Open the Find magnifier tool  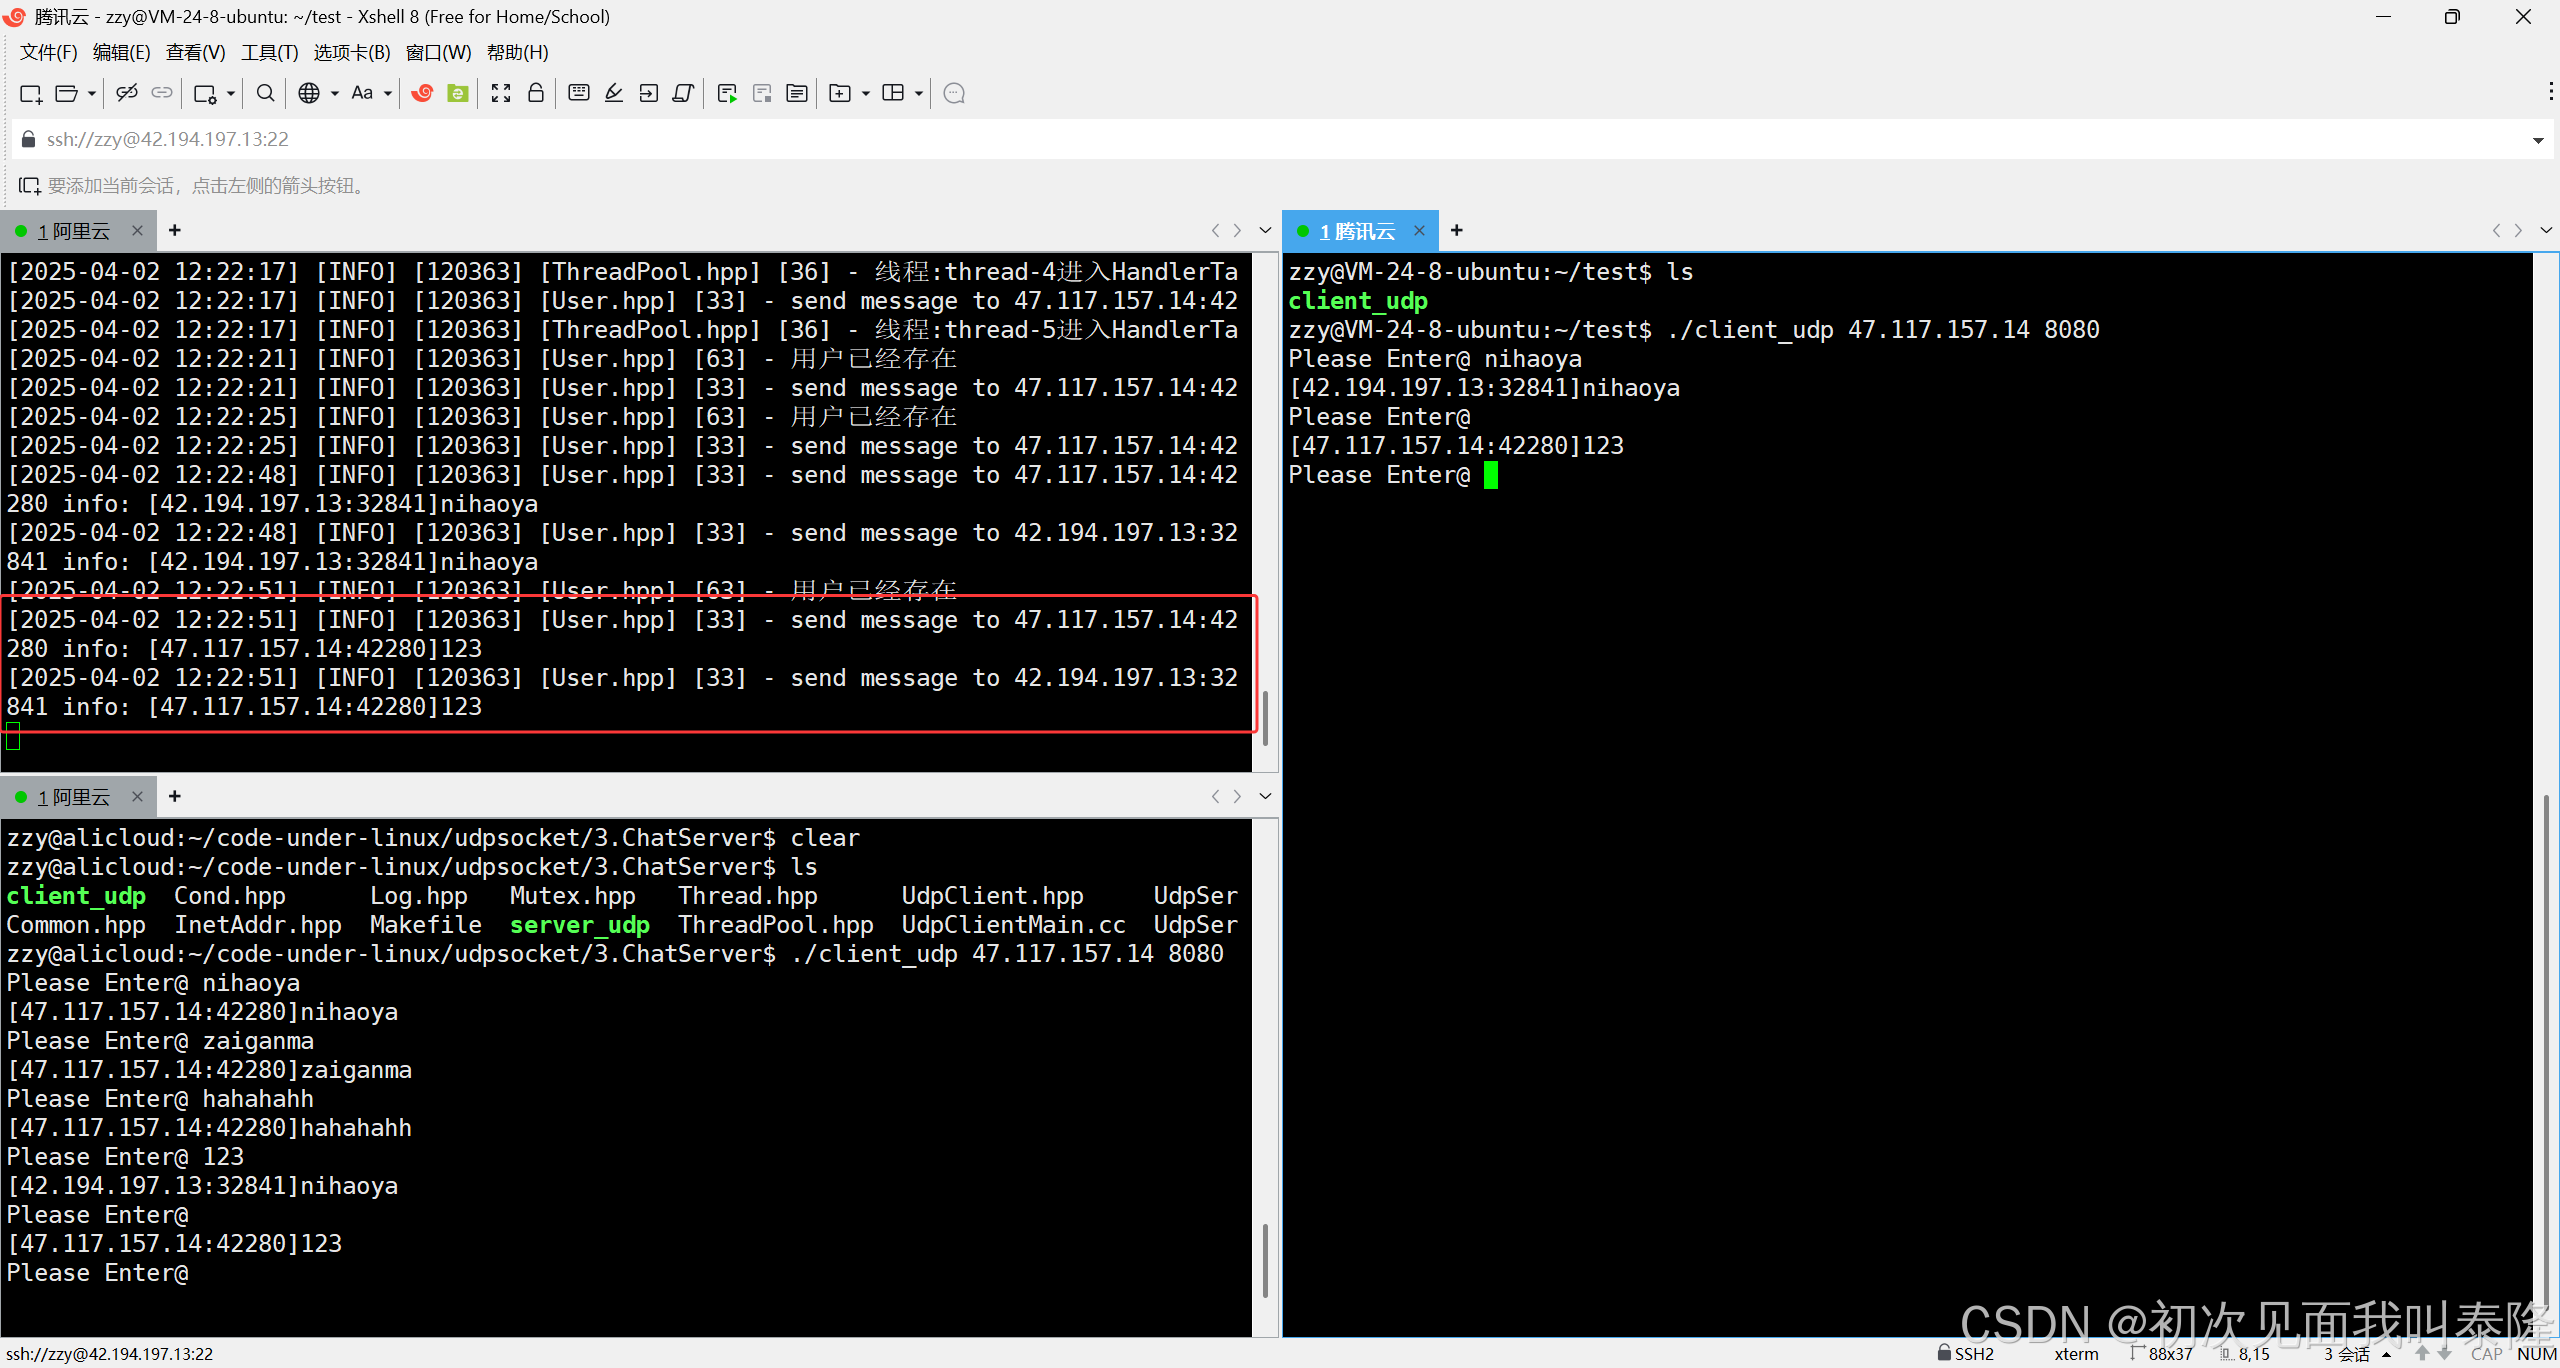click(x=265, y=93)
